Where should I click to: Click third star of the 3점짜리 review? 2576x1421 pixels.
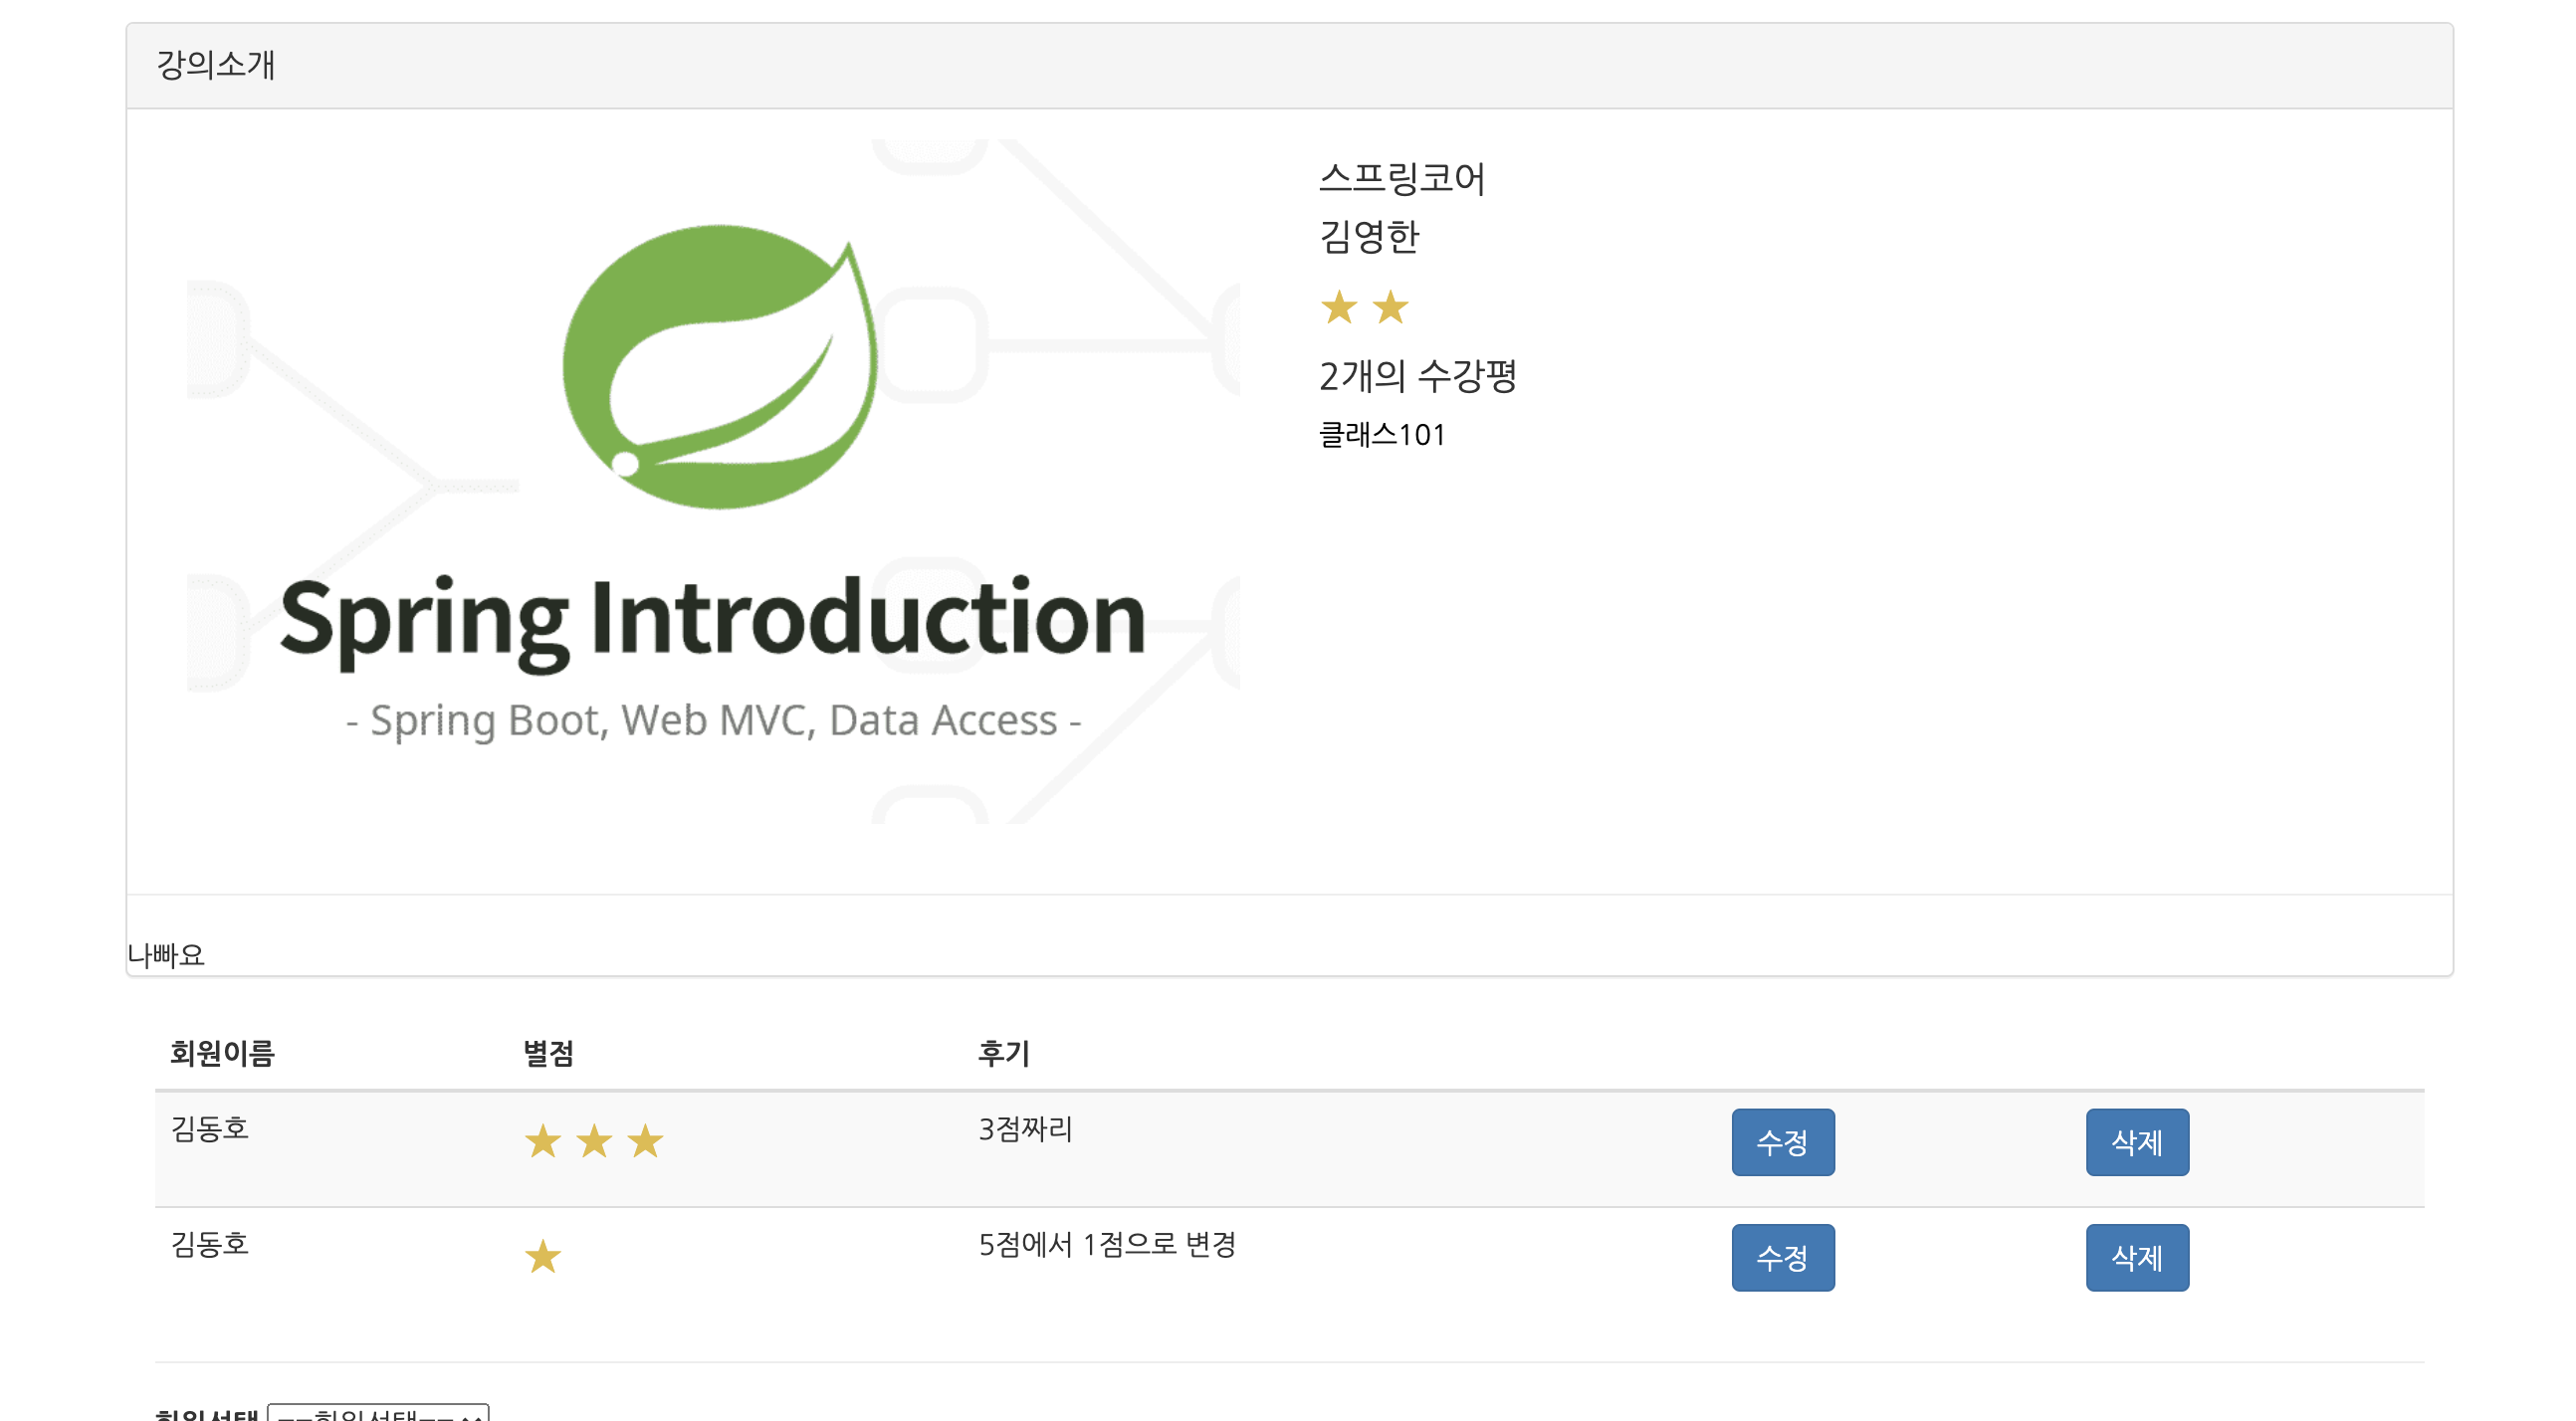(645, 1141)
